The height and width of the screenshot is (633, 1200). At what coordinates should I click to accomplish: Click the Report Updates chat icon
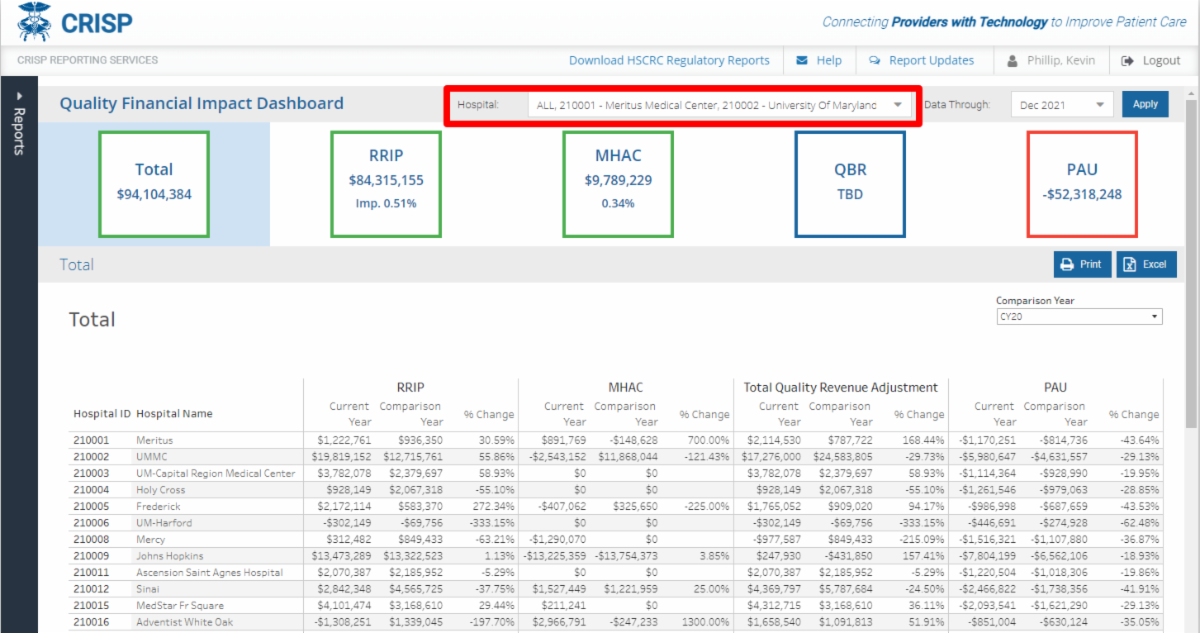click(x=875, y=60)
